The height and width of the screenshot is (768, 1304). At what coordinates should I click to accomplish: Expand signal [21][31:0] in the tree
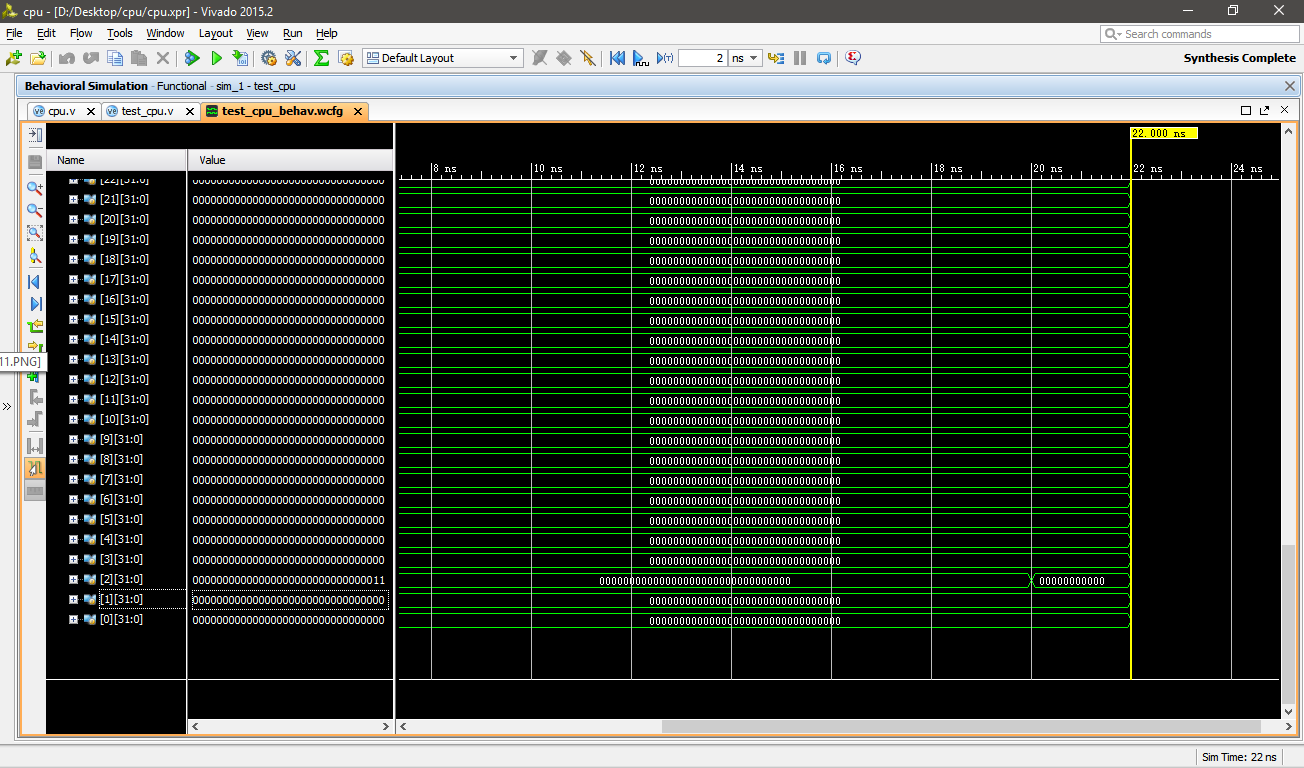pyautogui.click(x=73, y=200)
